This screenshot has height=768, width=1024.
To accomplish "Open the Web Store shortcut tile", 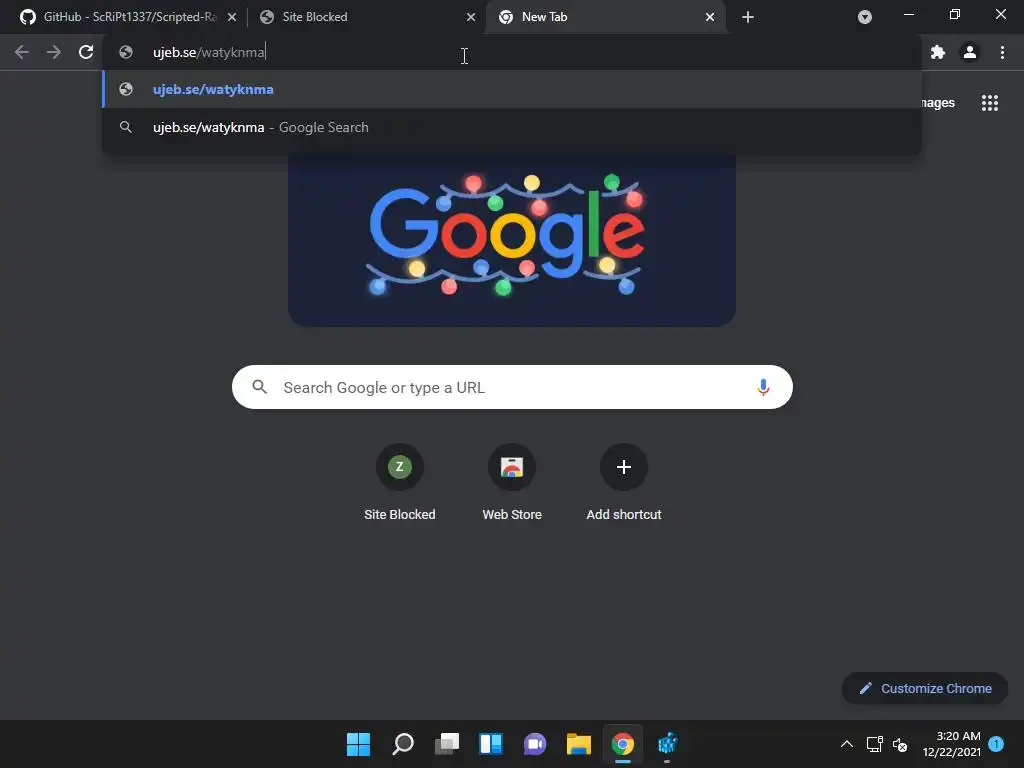I will [512, 482].
